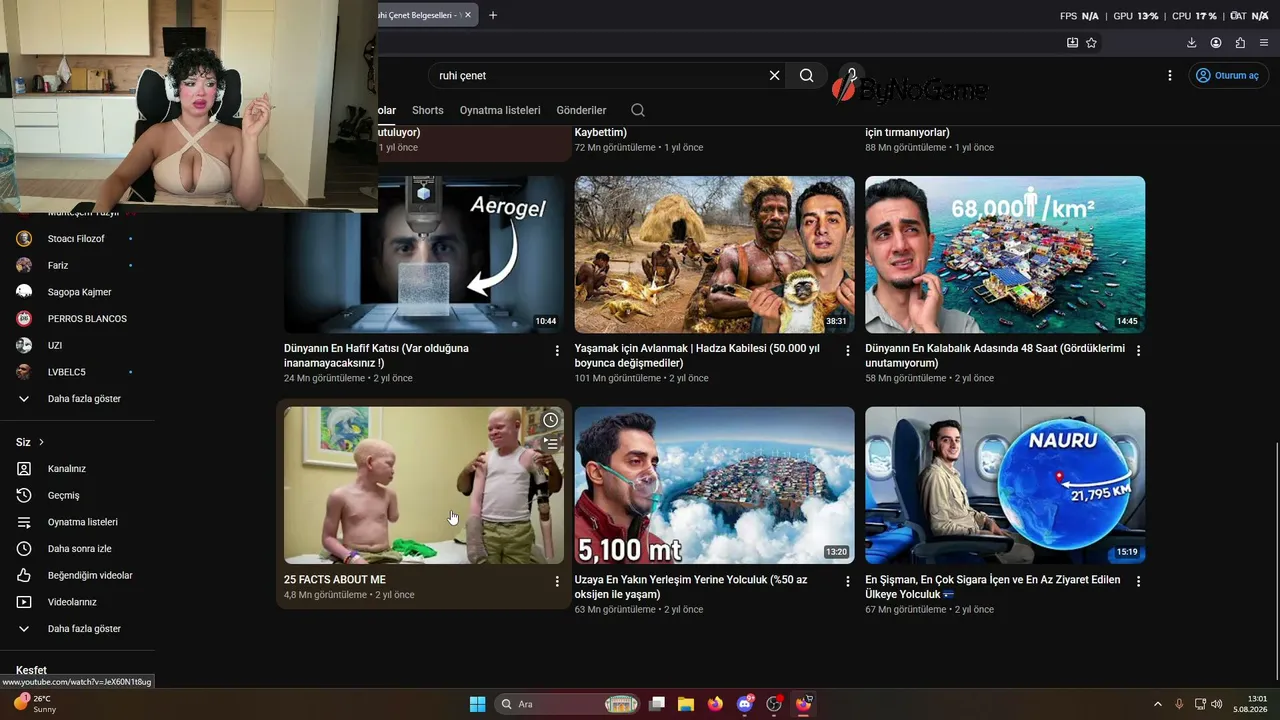Viewport: 1280px width, 720px height.
Task: Open the Siz section chevron
Action: [41, 442]
